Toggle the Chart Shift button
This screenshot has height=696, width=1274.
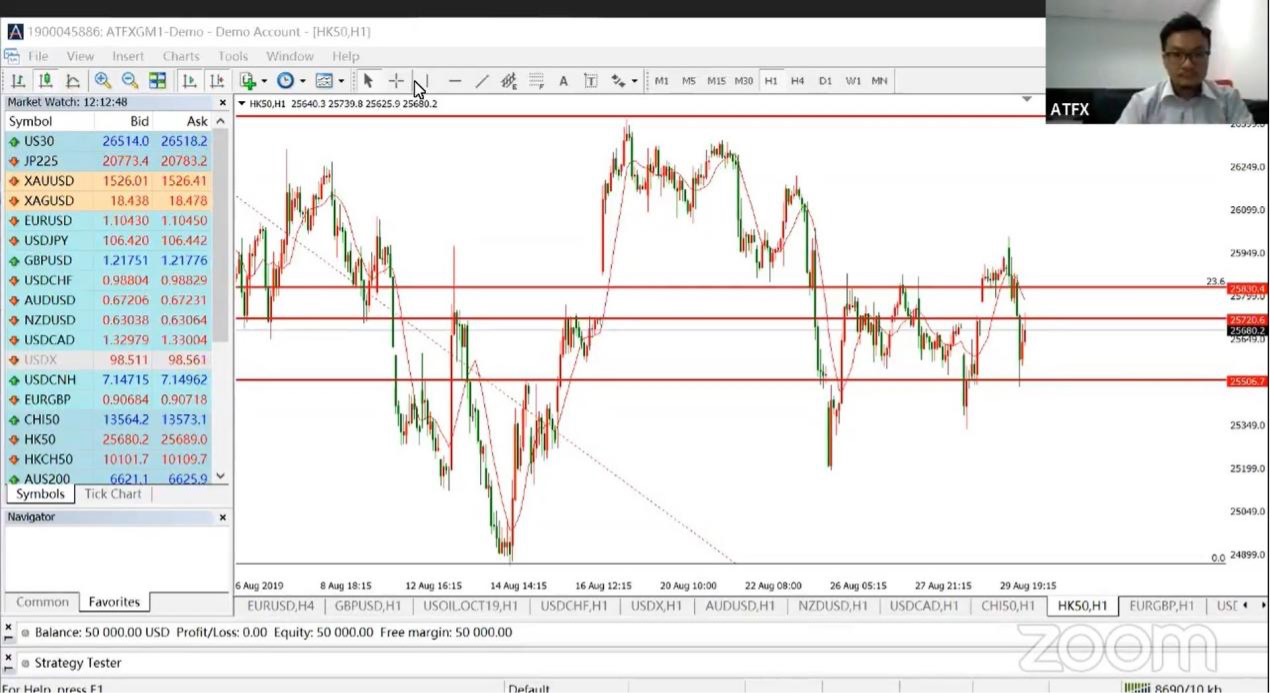coord(216,81)
